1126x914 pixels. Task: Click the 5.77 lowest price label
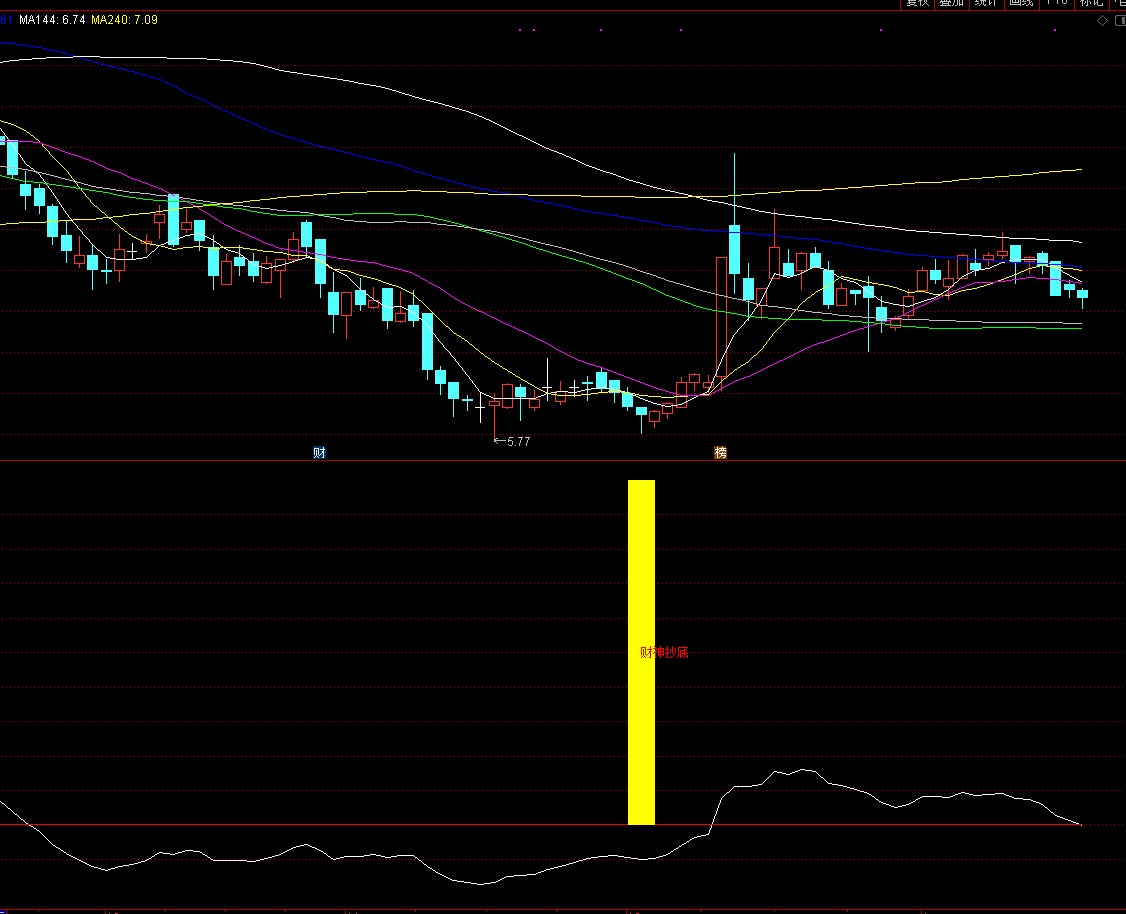tap(518, 441)
